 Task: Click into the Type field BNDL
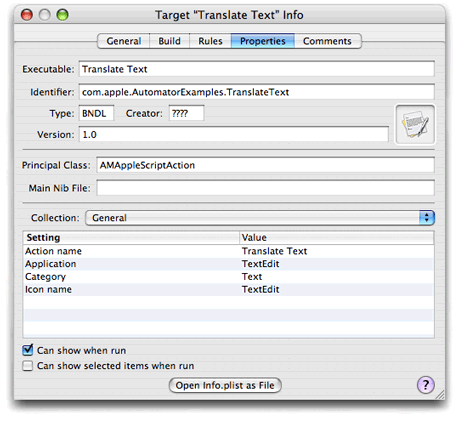click(96, 113)
